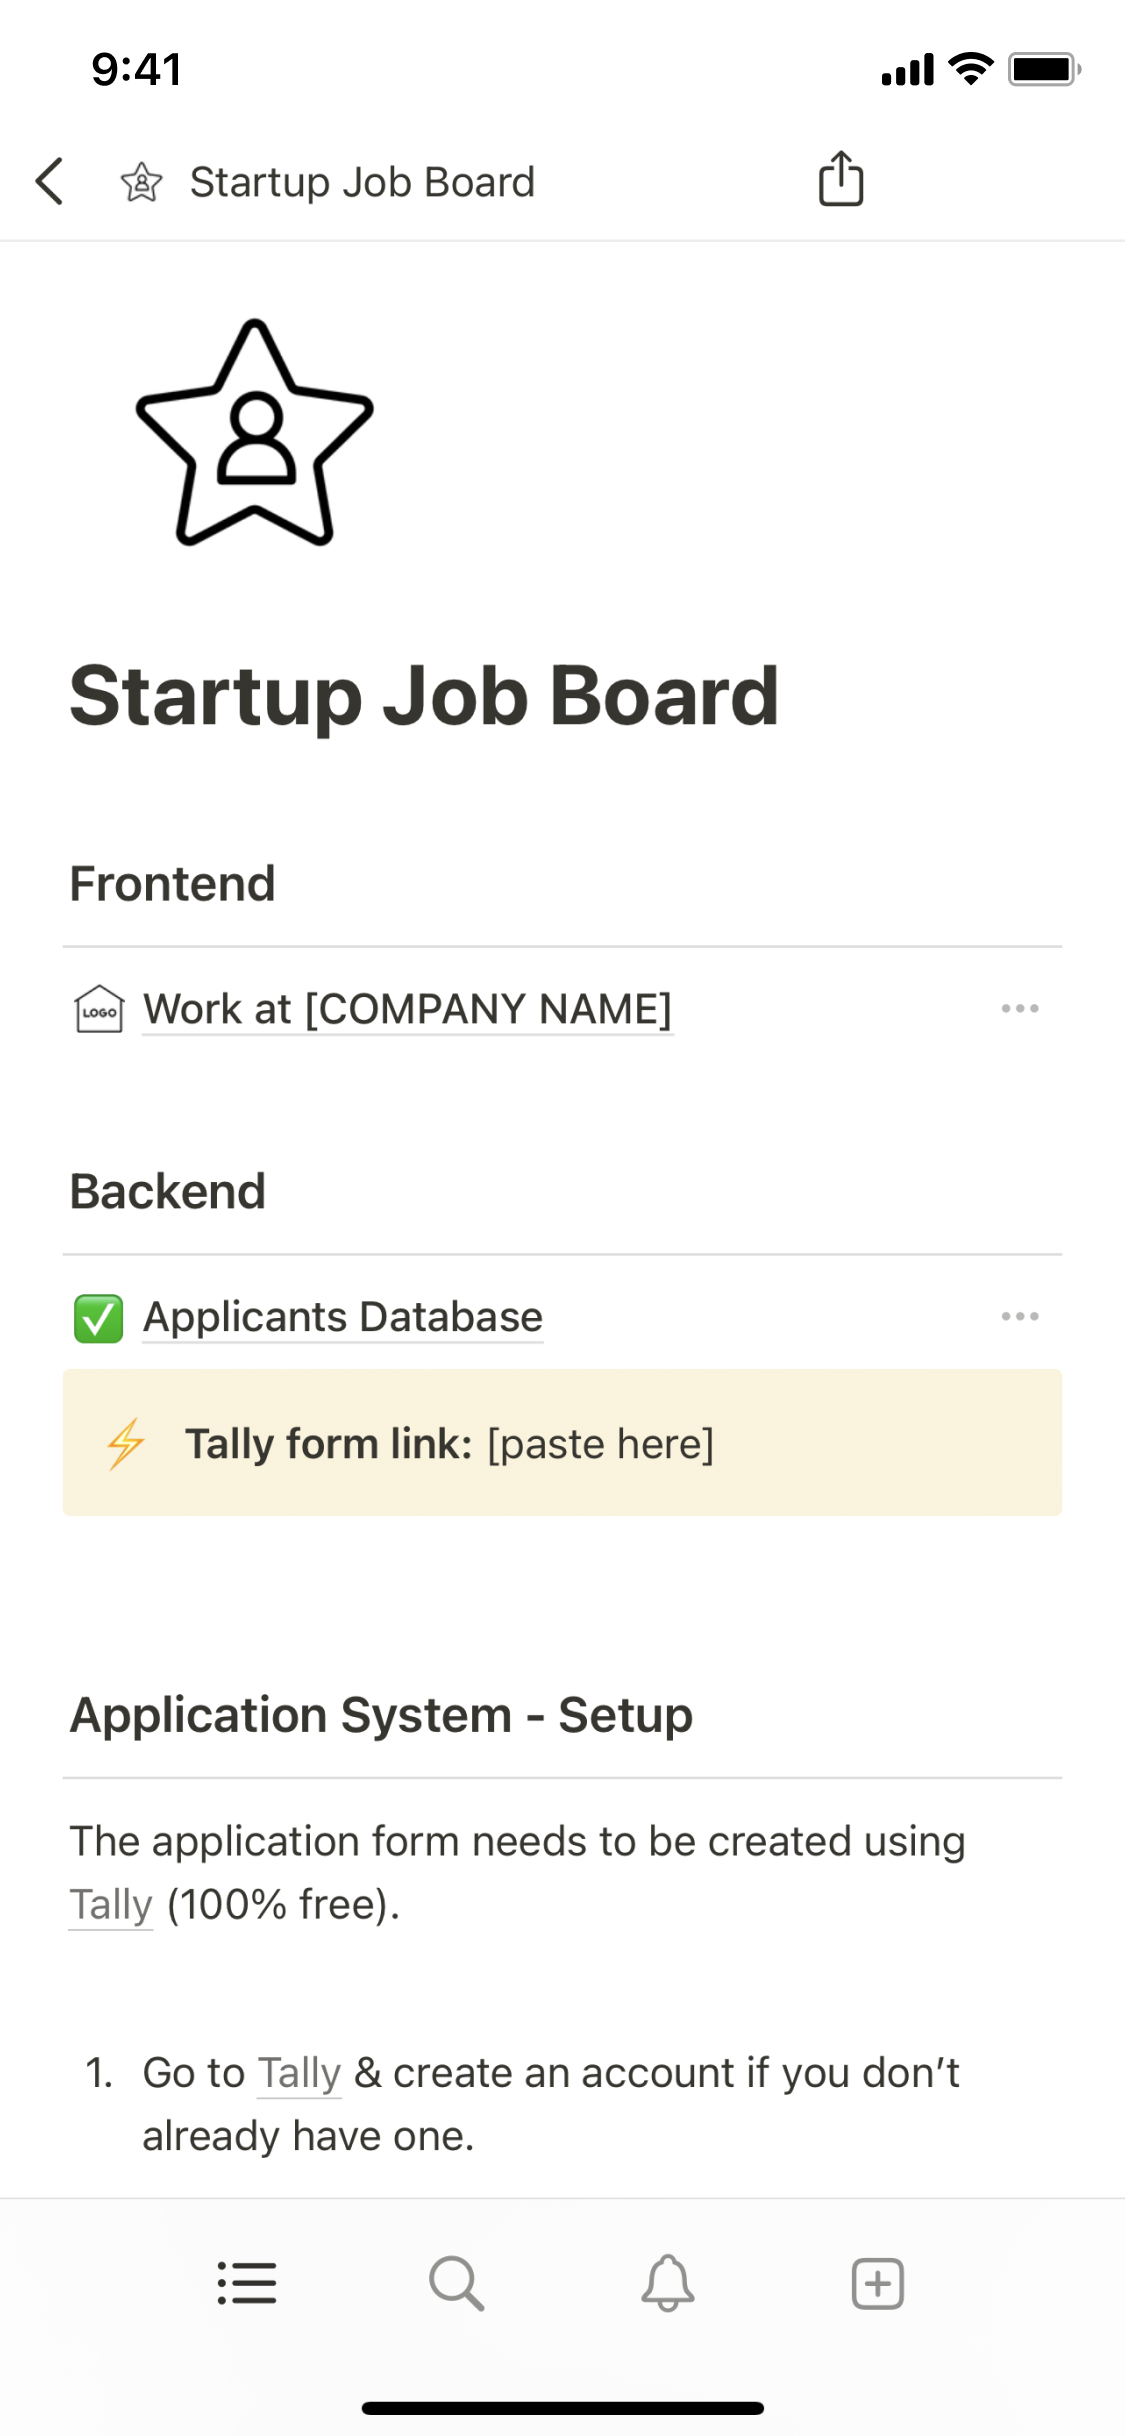Open the Work at [COMPANY NAME] page
This screenshot has width=1125, height=2436.
pos(407,1009)
